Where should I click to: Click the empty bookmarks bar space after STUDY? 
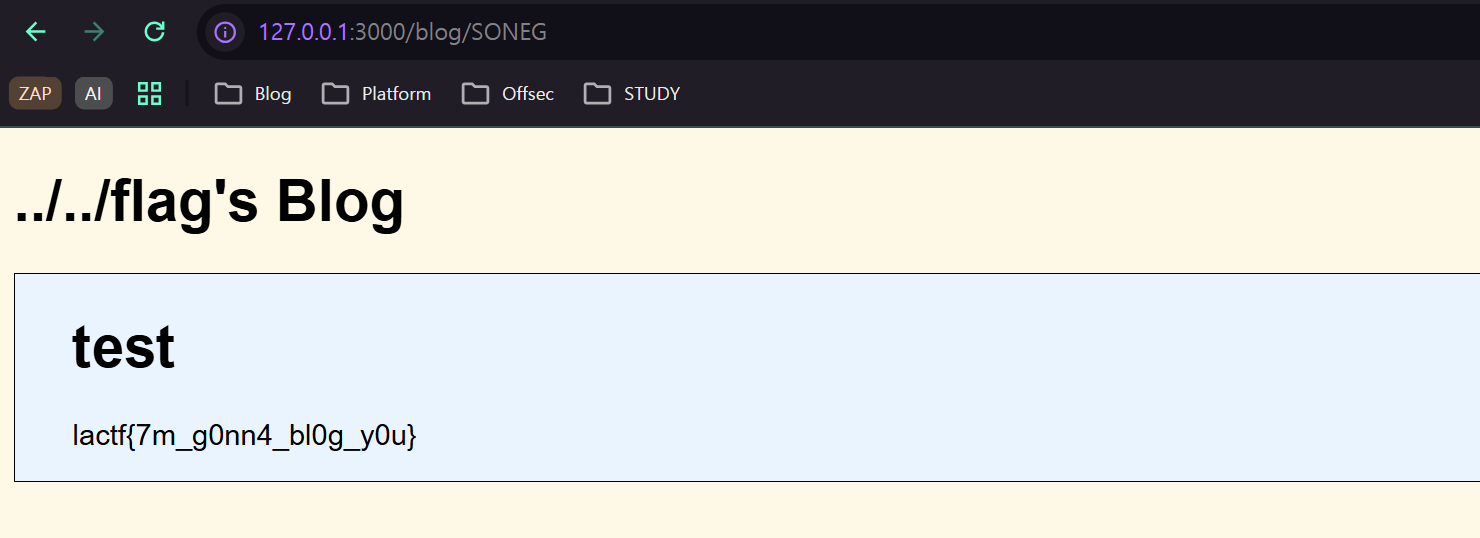(x=1000, y=94)
